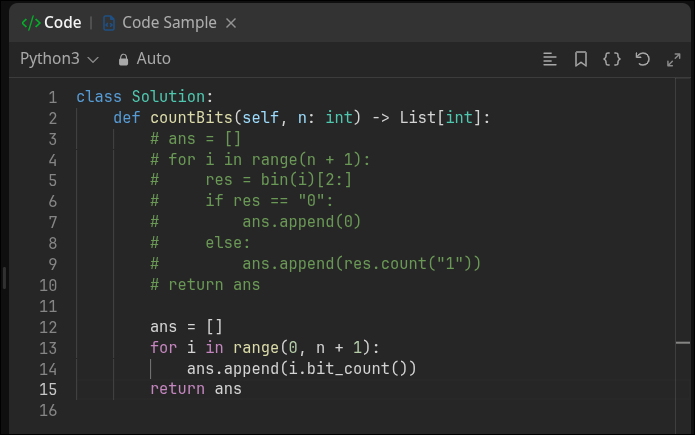Click the commented '# else:' line

[200, 243]
